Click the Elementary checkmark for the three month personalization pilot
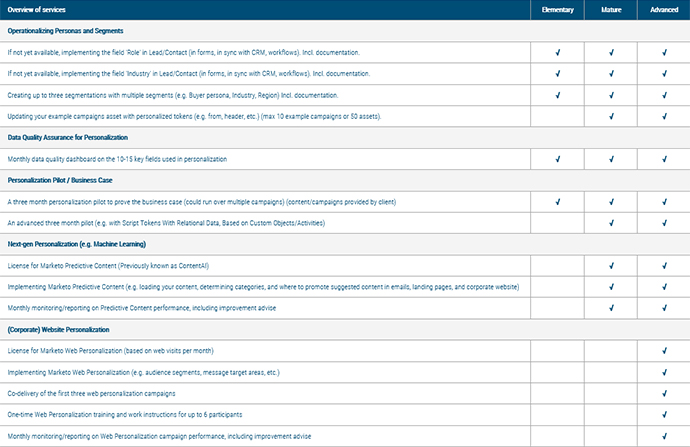Image resolution: width=690 pixels, height=447 pixels. coord(558,202)
